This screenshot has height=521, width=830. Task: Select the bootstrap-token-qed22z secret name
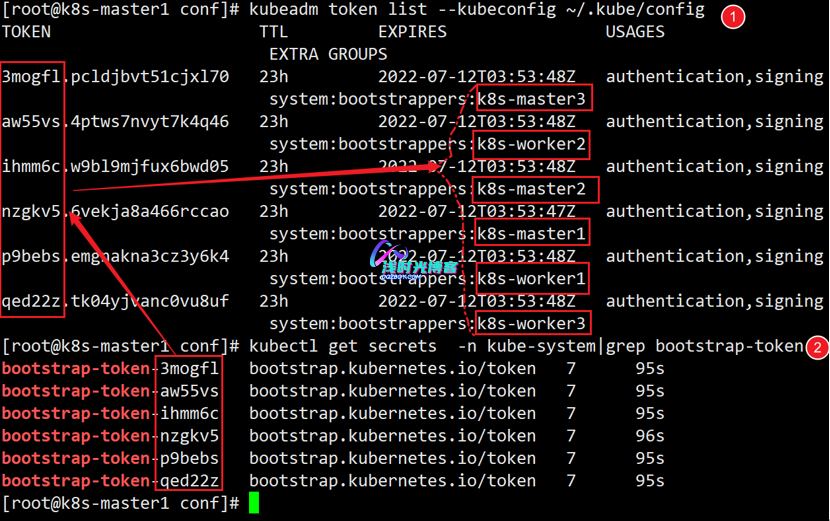click(x=110, y=481)
